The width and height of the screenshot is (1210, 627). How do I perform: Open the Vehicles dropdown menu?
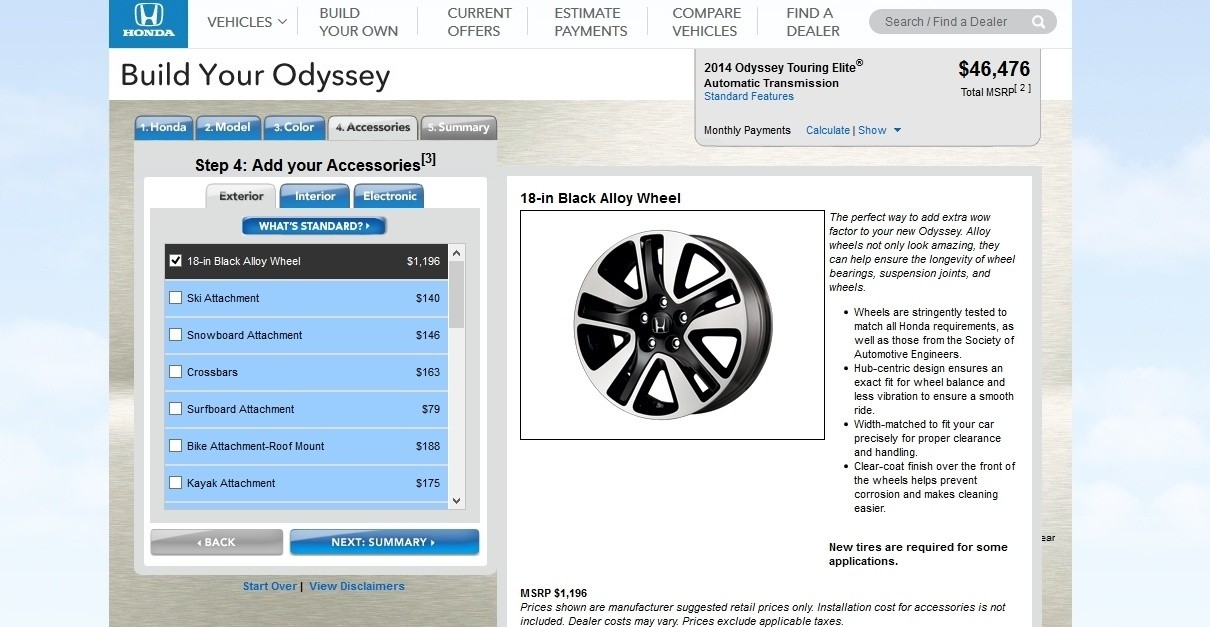pyautogui.click(x=247, y=22)
